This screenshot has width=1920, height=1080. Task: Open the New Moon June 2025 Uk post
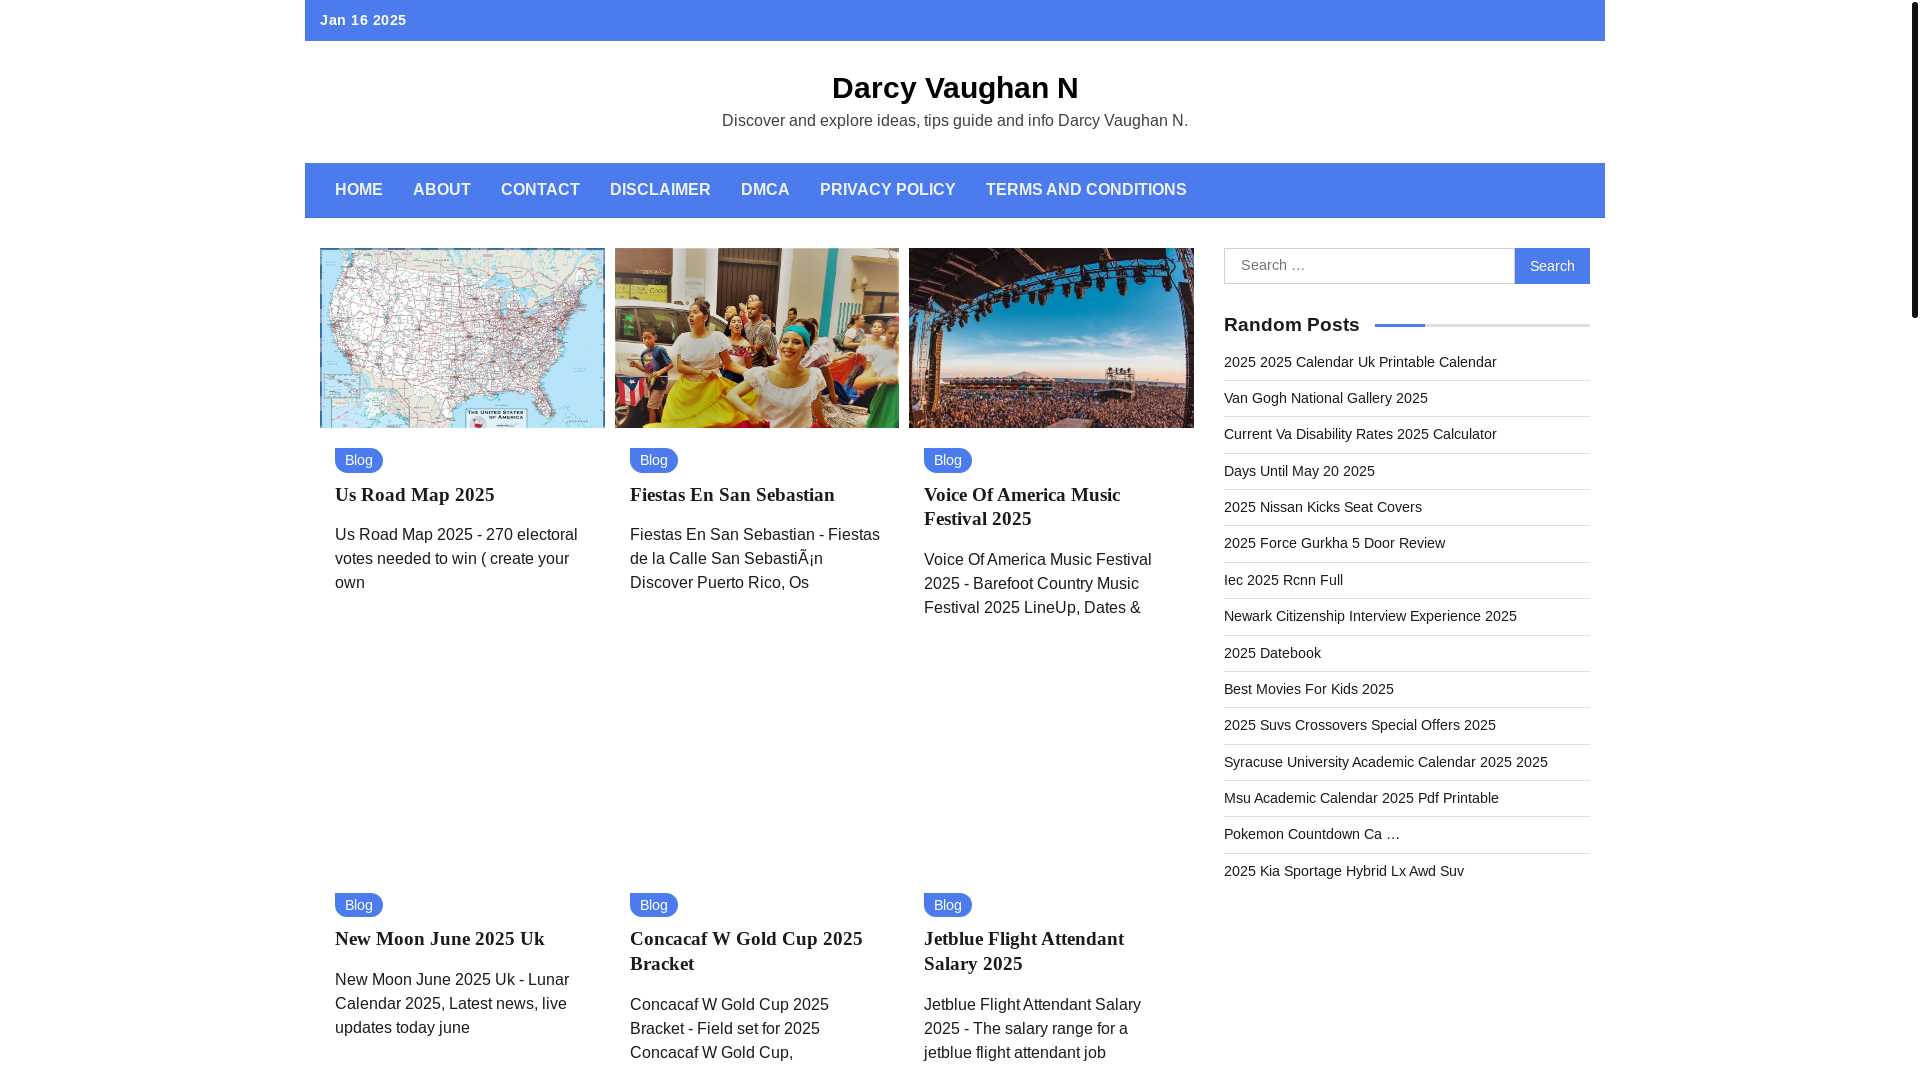click(440, 939)
